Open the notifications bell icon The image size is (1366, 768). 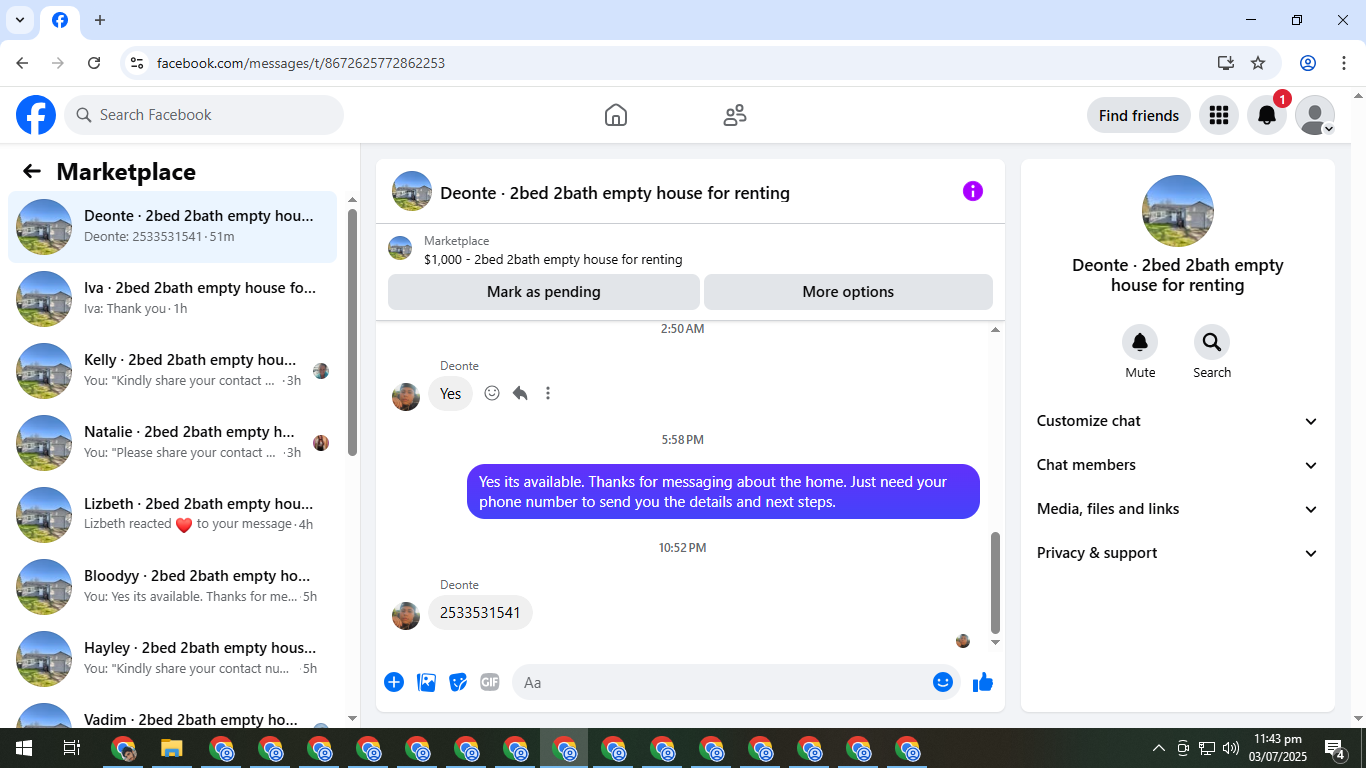pyautogui.click(x=1266, y=115)
